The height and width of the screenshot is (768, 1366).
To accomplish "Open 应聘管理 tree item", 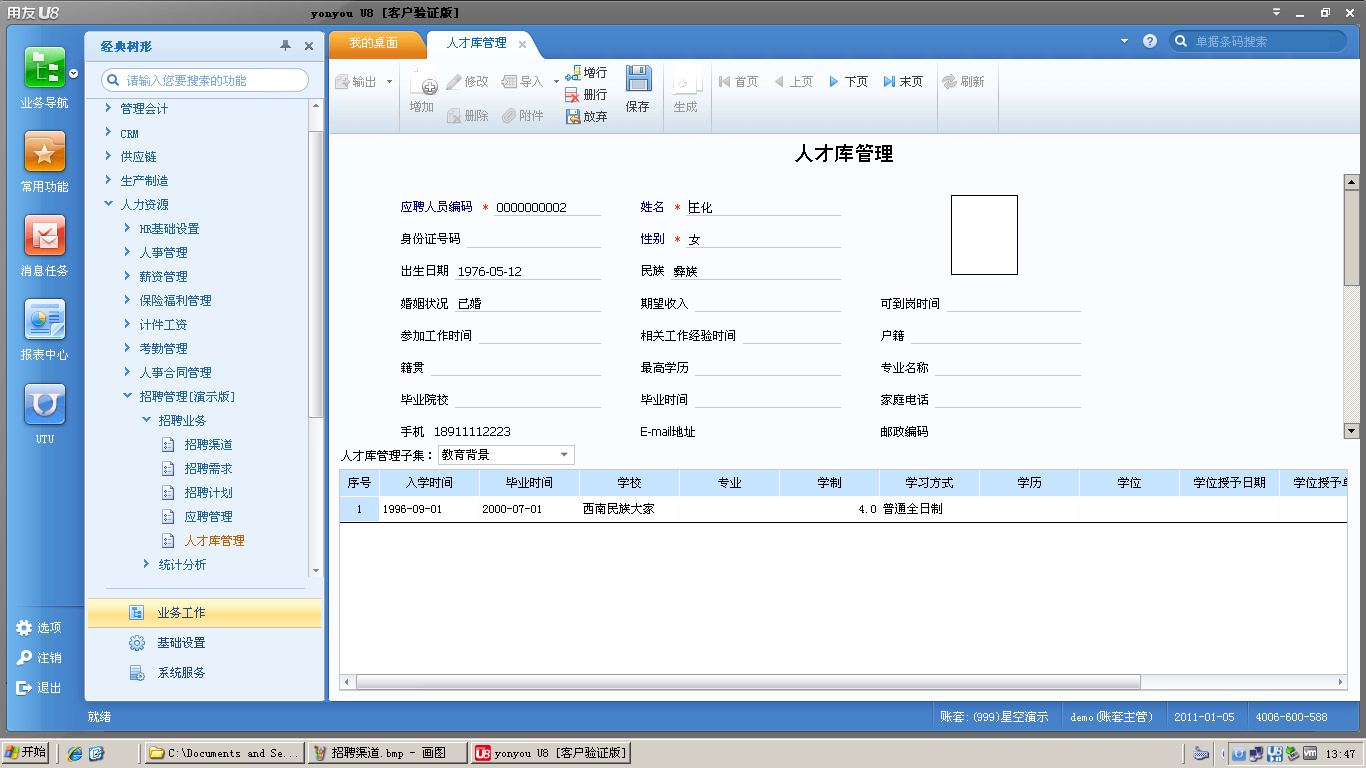I will click(208, 516).
